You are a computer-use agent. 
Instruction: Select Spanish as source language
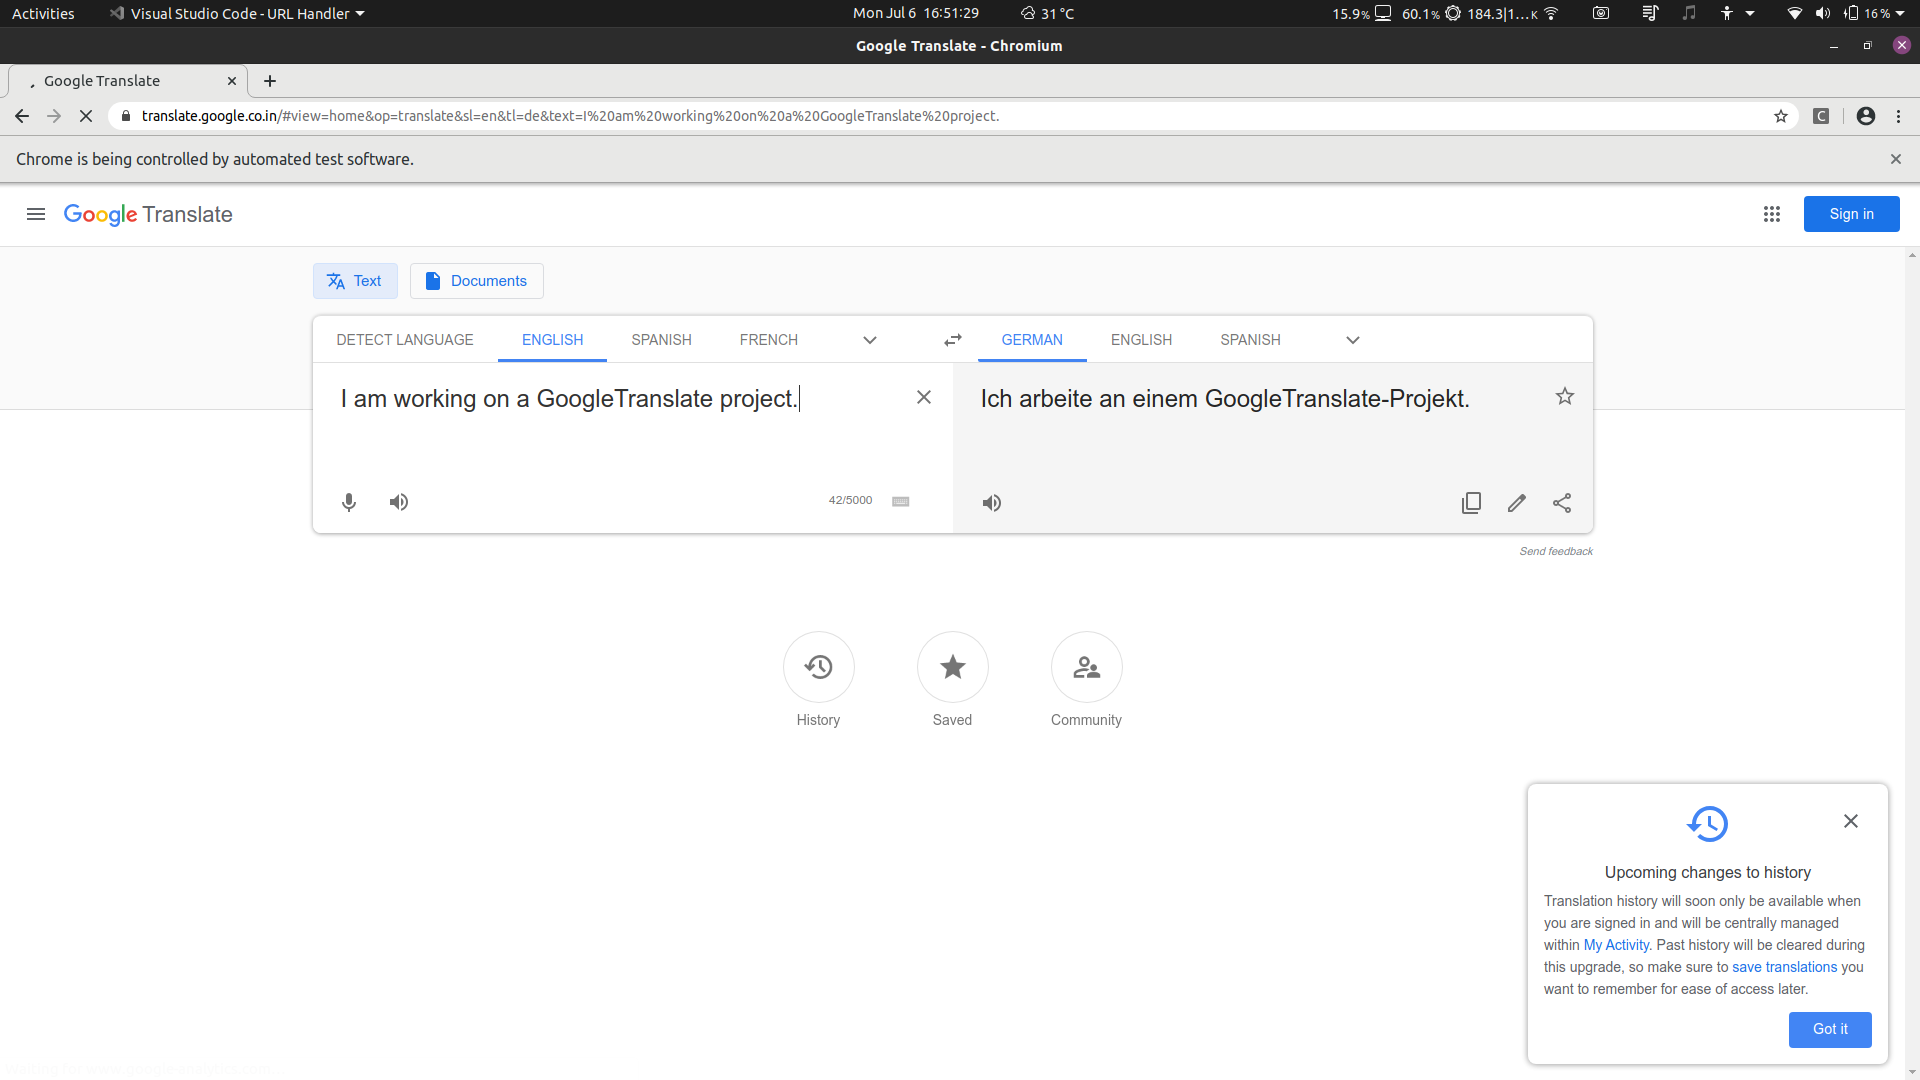pyautogui.click(x=662, y=340)
